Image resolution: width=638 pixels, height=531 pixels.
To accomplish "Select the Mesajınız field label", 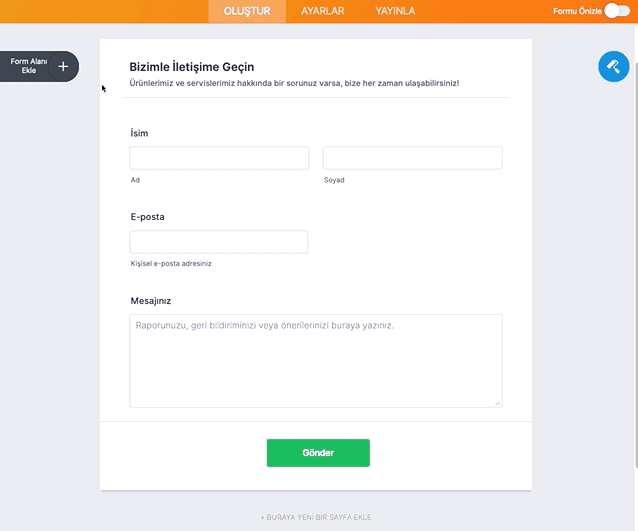I will point(151,301).
